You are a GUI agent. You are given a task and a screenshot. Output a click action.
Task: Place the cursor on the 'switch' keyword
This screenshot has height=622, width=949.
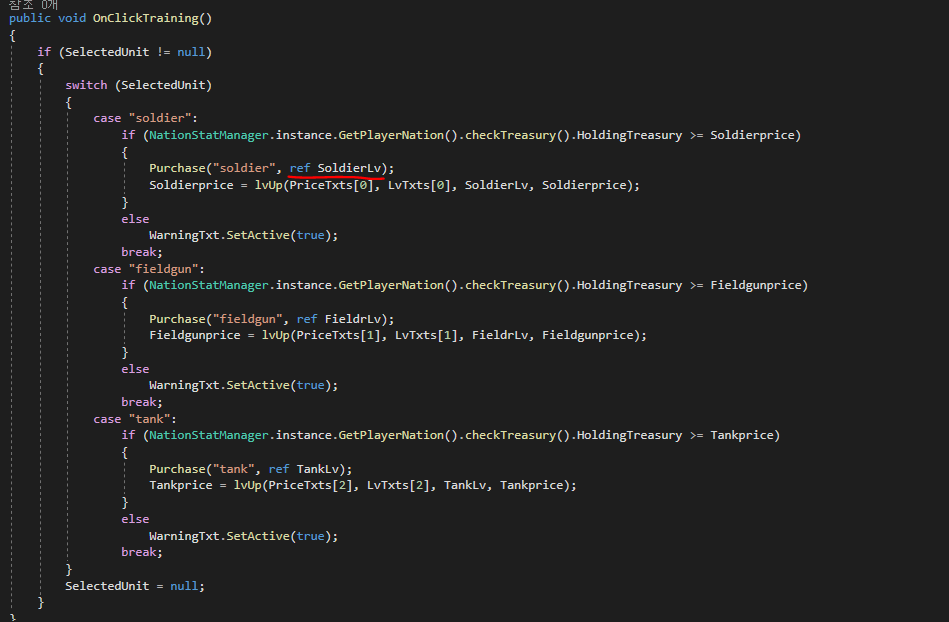tap(86, 85)
